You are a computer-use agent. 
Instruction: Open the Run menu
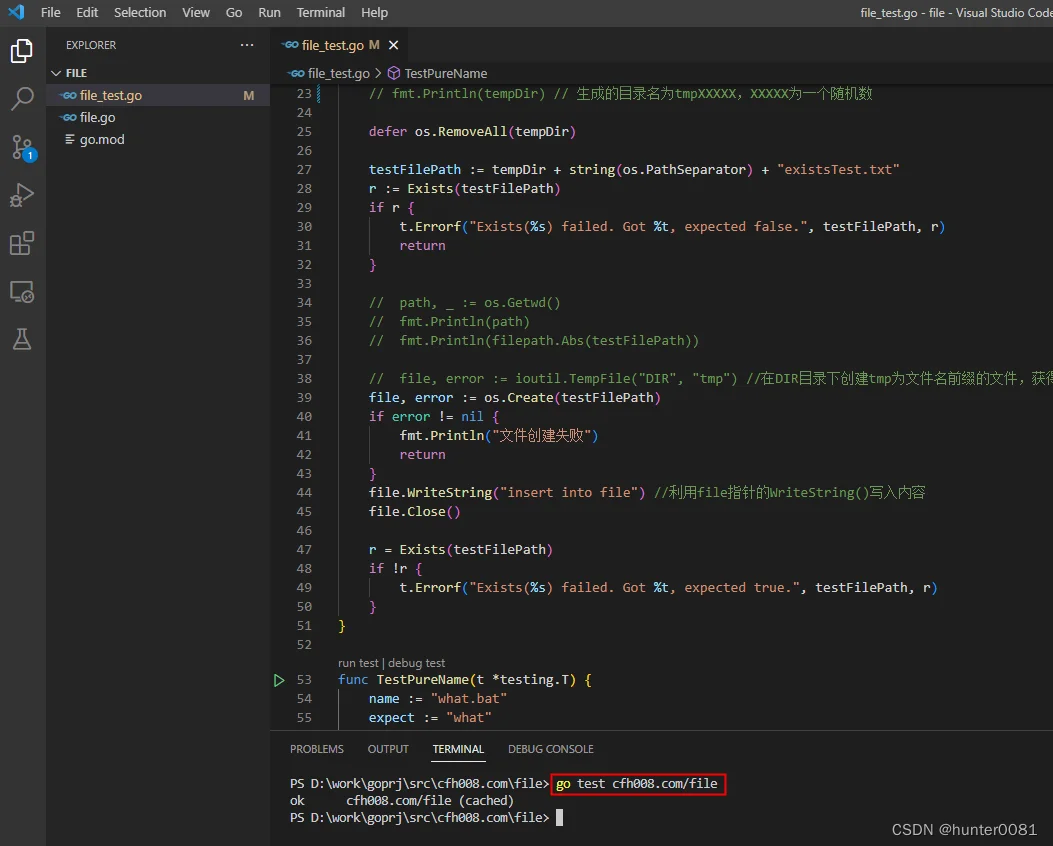(x=269, y=12)
